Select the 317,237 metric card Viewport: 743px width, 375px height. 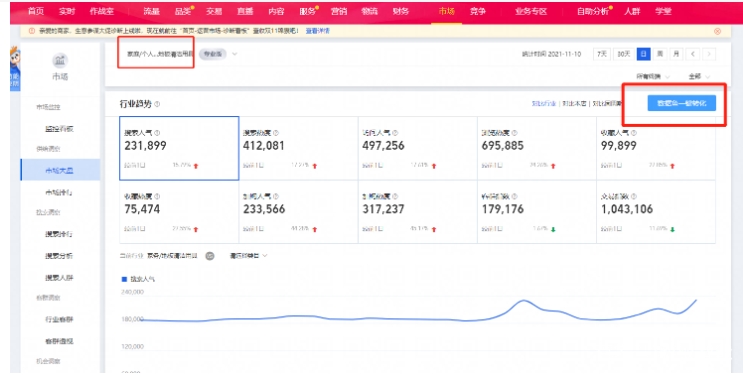pyautogui.click(x=417, y=212)
